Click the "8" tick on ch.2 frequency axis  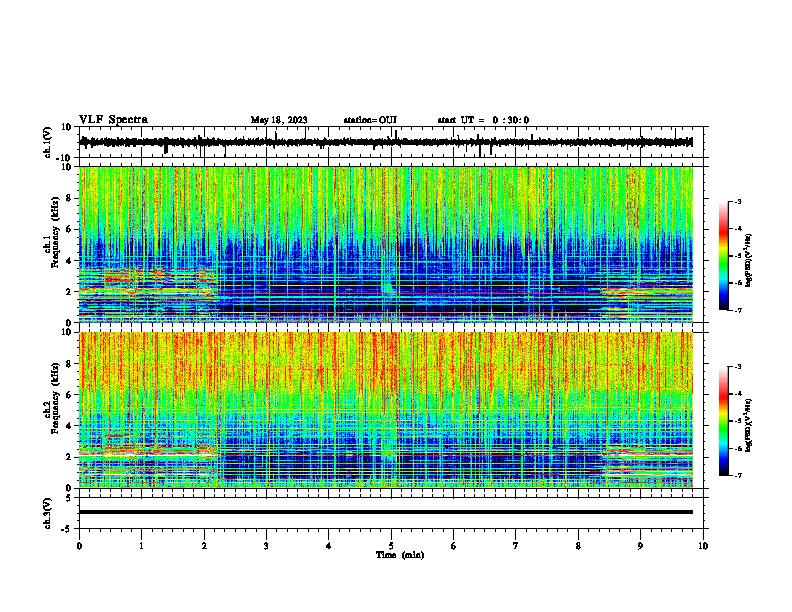tap(69, 364)
